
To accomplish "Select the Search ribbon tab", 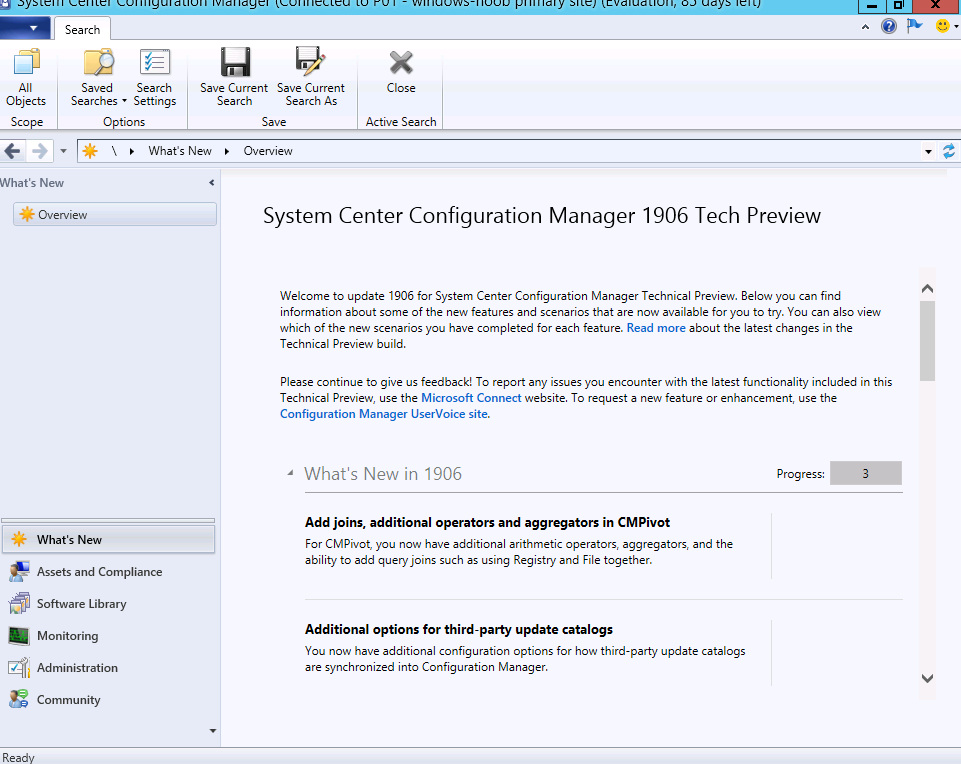I will pos(82,29).
